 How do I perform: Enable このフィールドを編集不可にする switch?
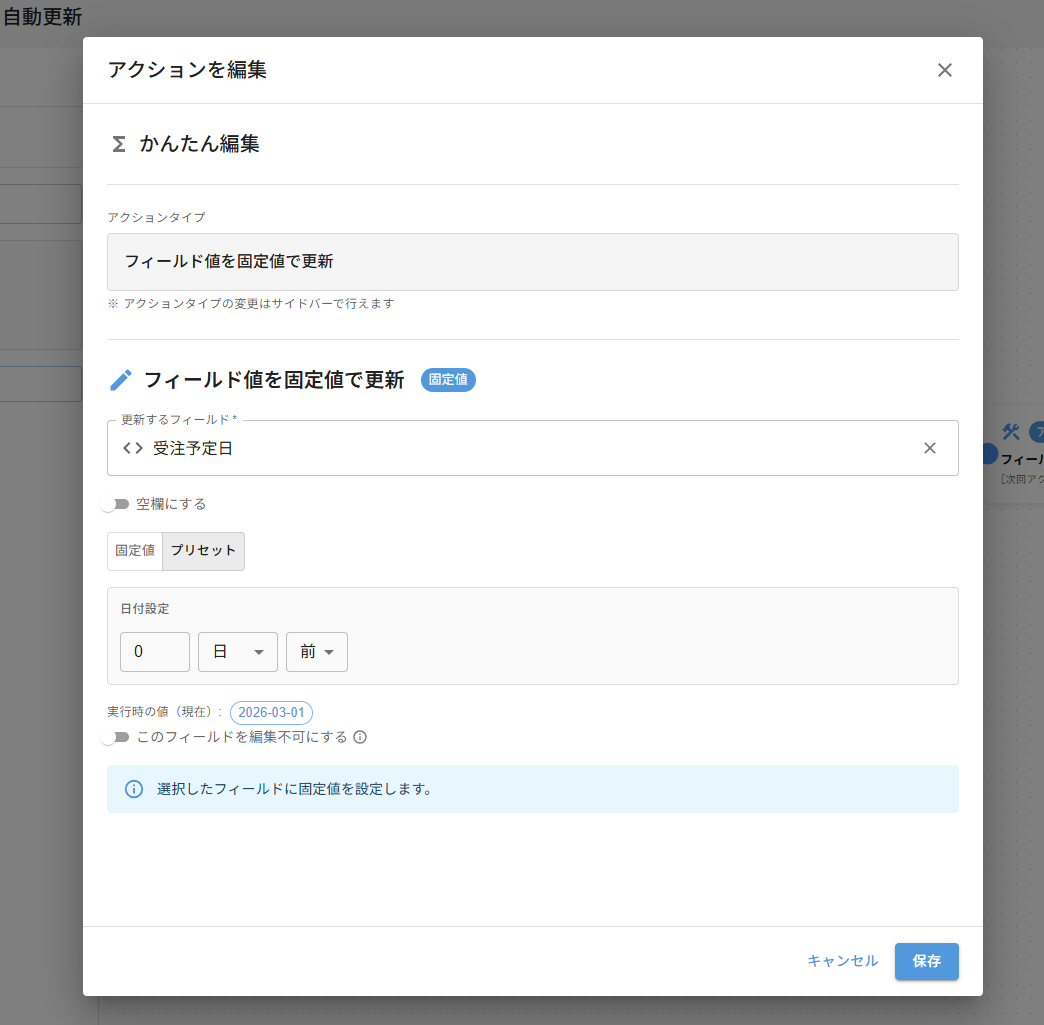(115, 737)
